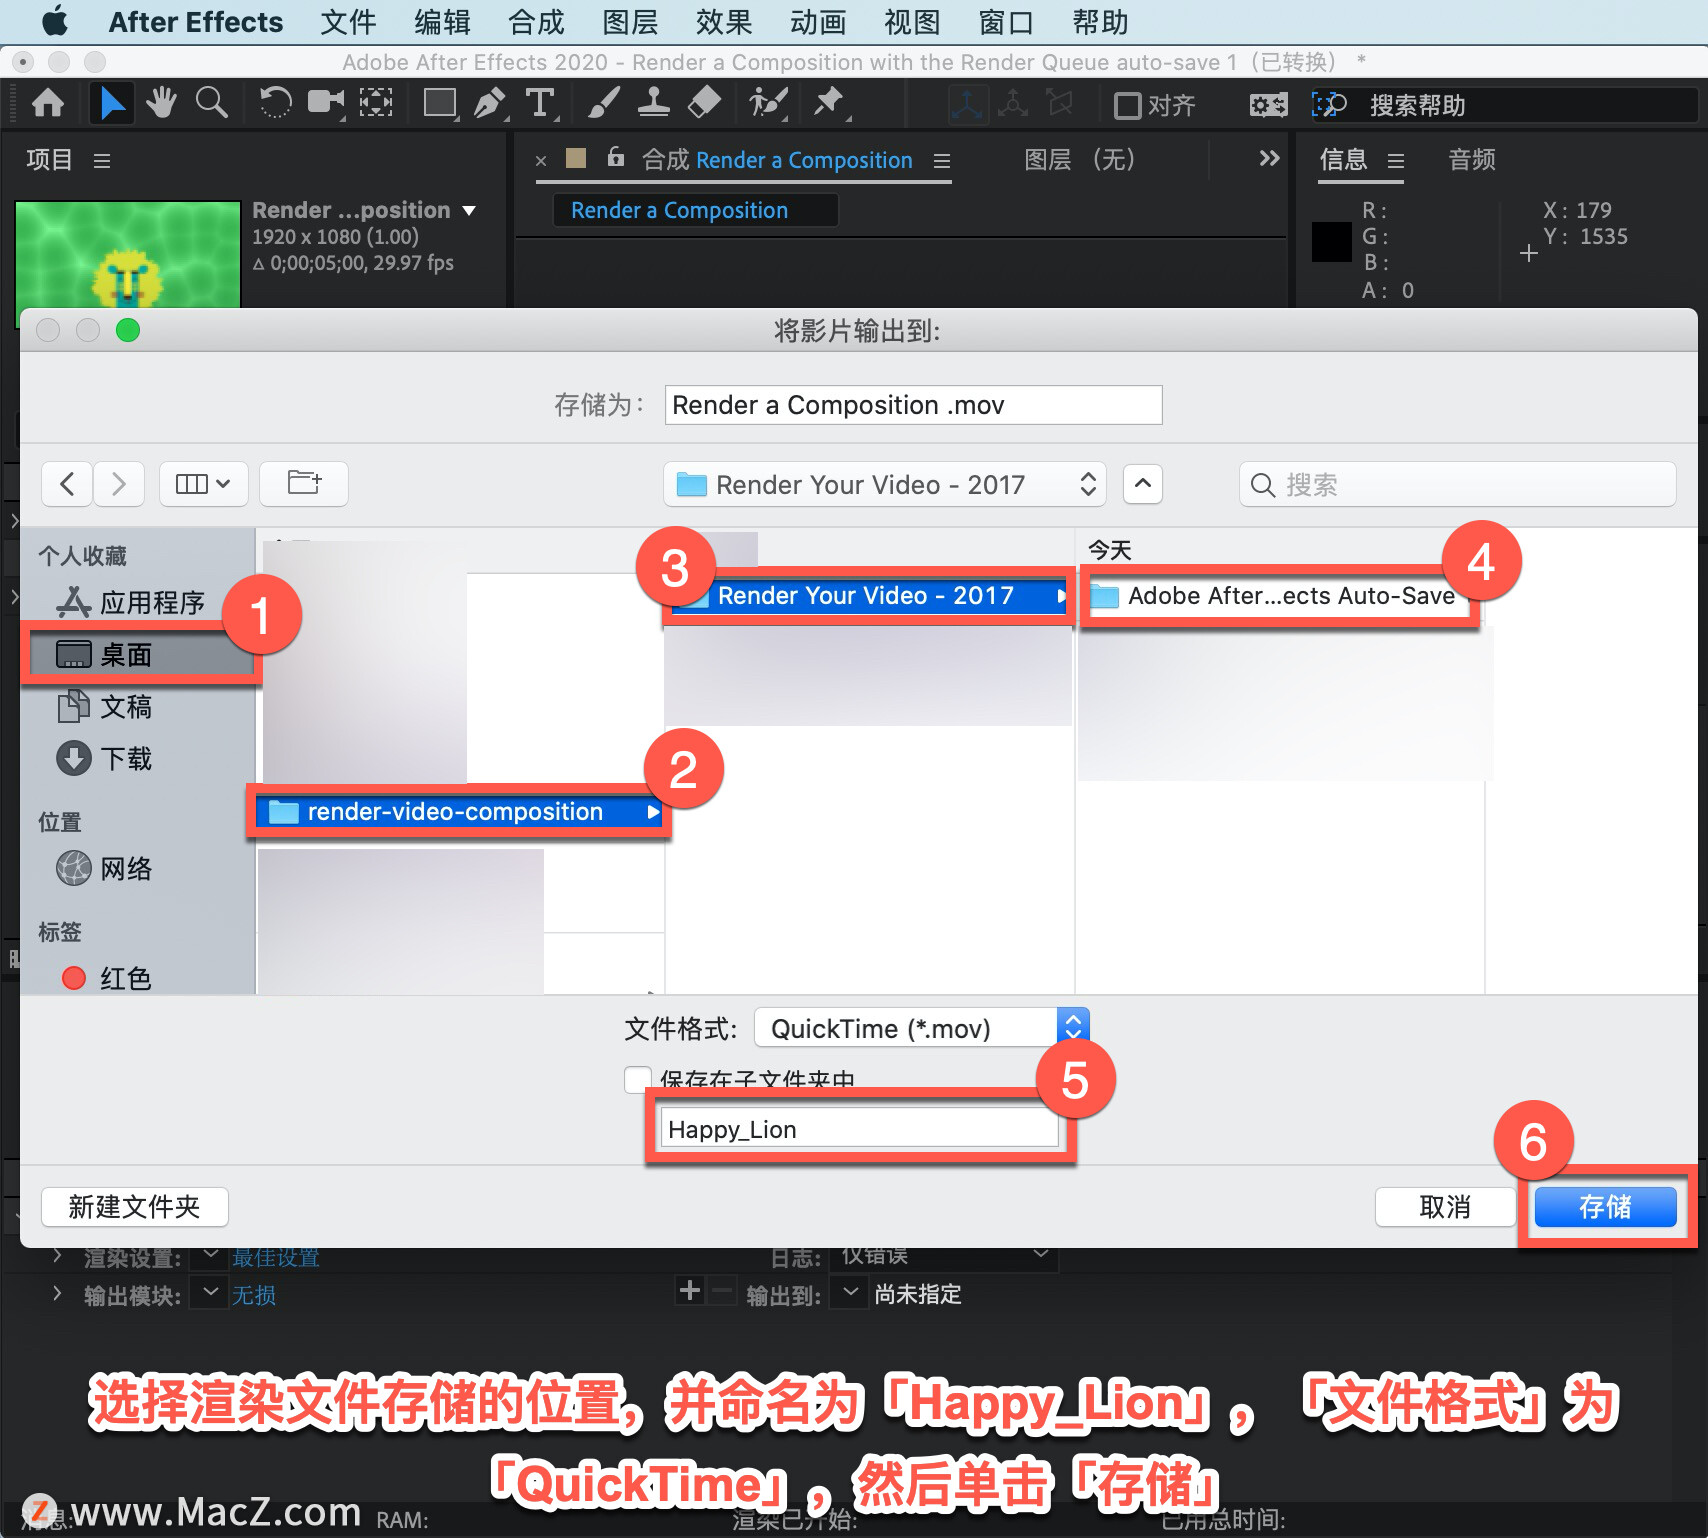
Task: Enable save in subfolder checkbox
Action: coord(638,1079)
